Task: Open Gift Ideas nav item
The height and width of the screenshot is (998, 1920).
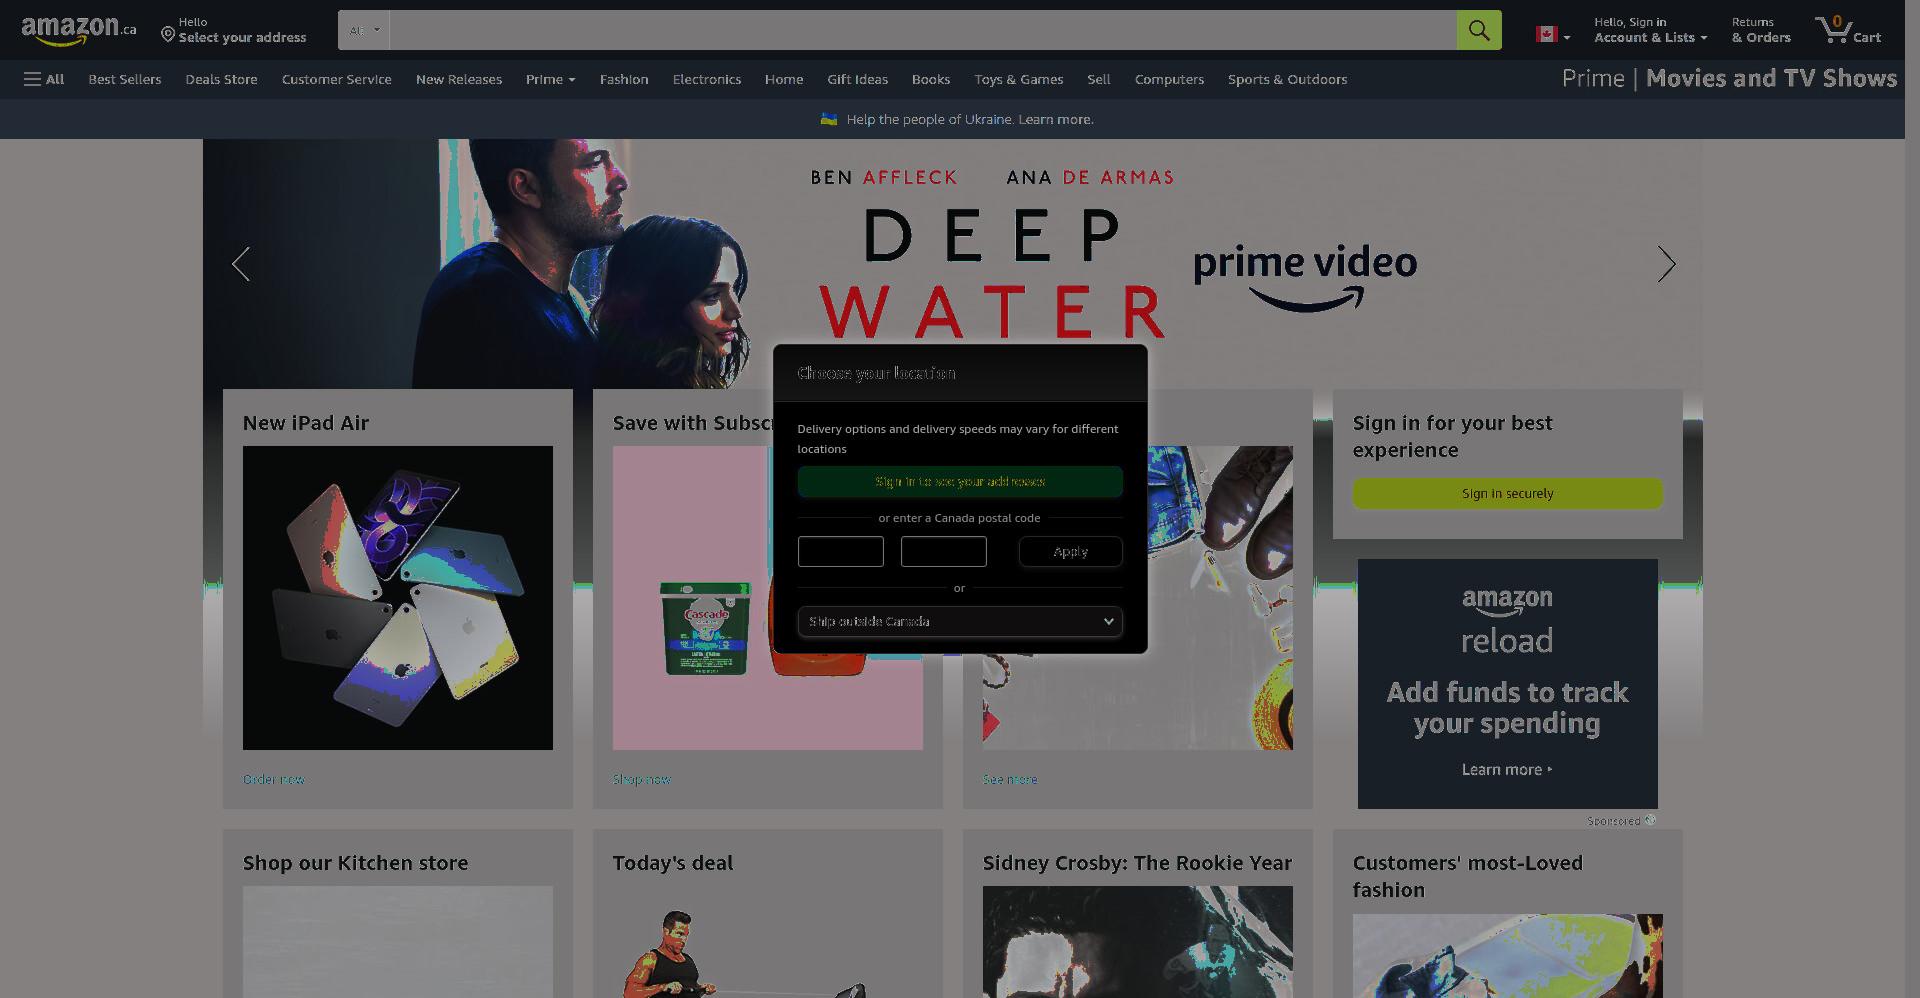Action: pos(857,79)
